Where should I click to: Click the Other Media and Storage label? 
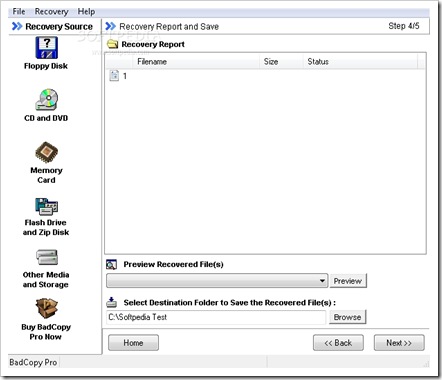(46, 280)
